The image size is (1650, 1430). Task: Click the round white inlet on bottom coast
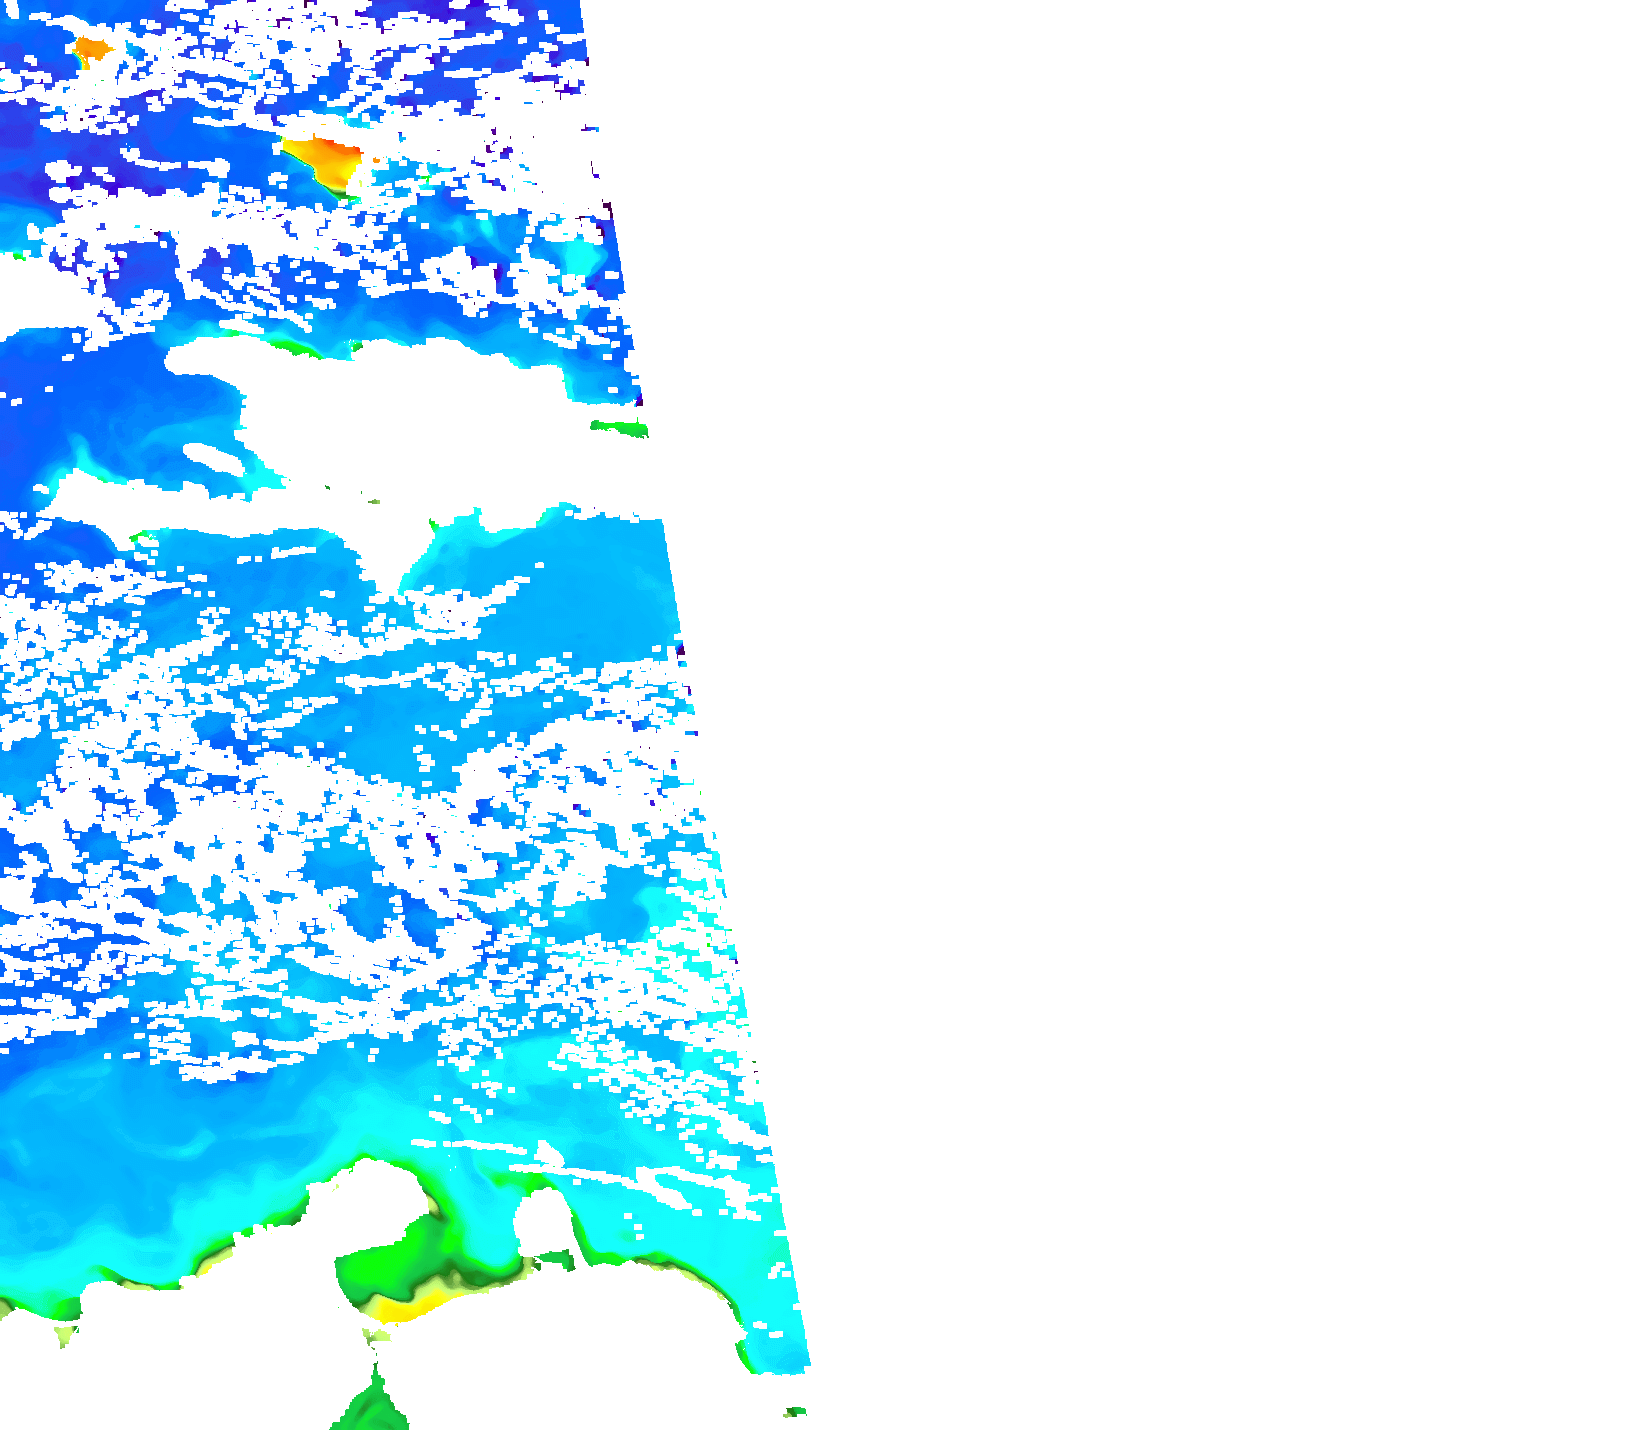tap(541, 1222)
